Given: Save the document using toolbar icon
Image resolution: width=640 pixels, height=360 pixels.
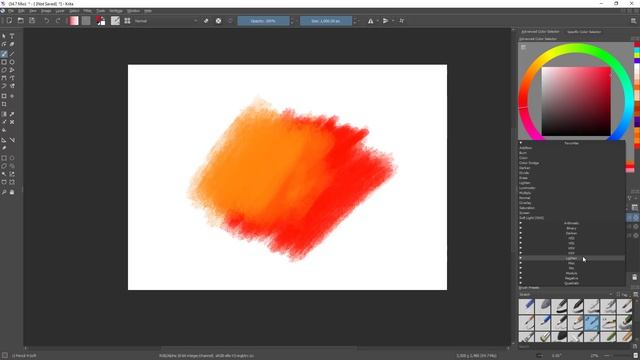Looking at the screenshot, I should 32,20.
